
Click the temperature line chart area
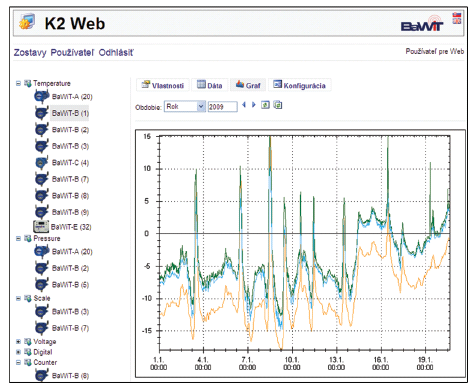point(305,243)
